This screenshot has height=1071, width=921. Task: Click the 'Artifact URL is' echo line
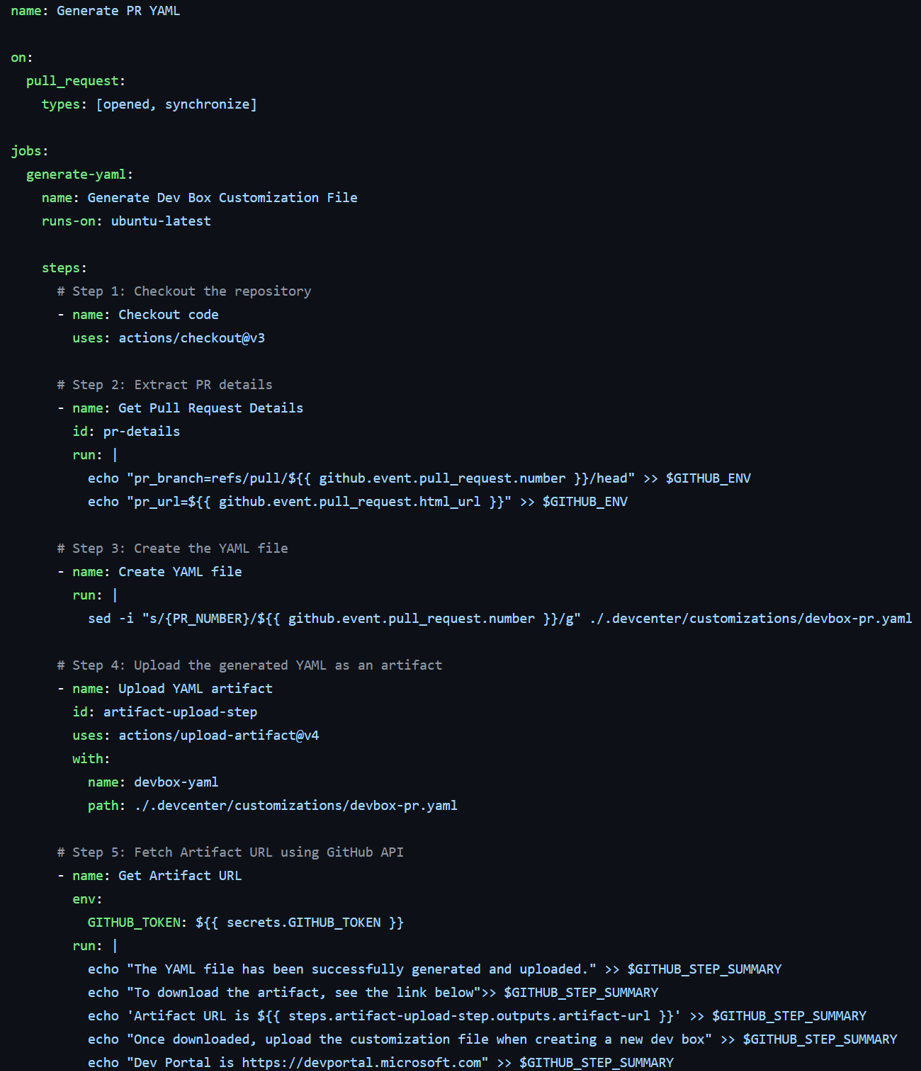(x=477, y=1016)
